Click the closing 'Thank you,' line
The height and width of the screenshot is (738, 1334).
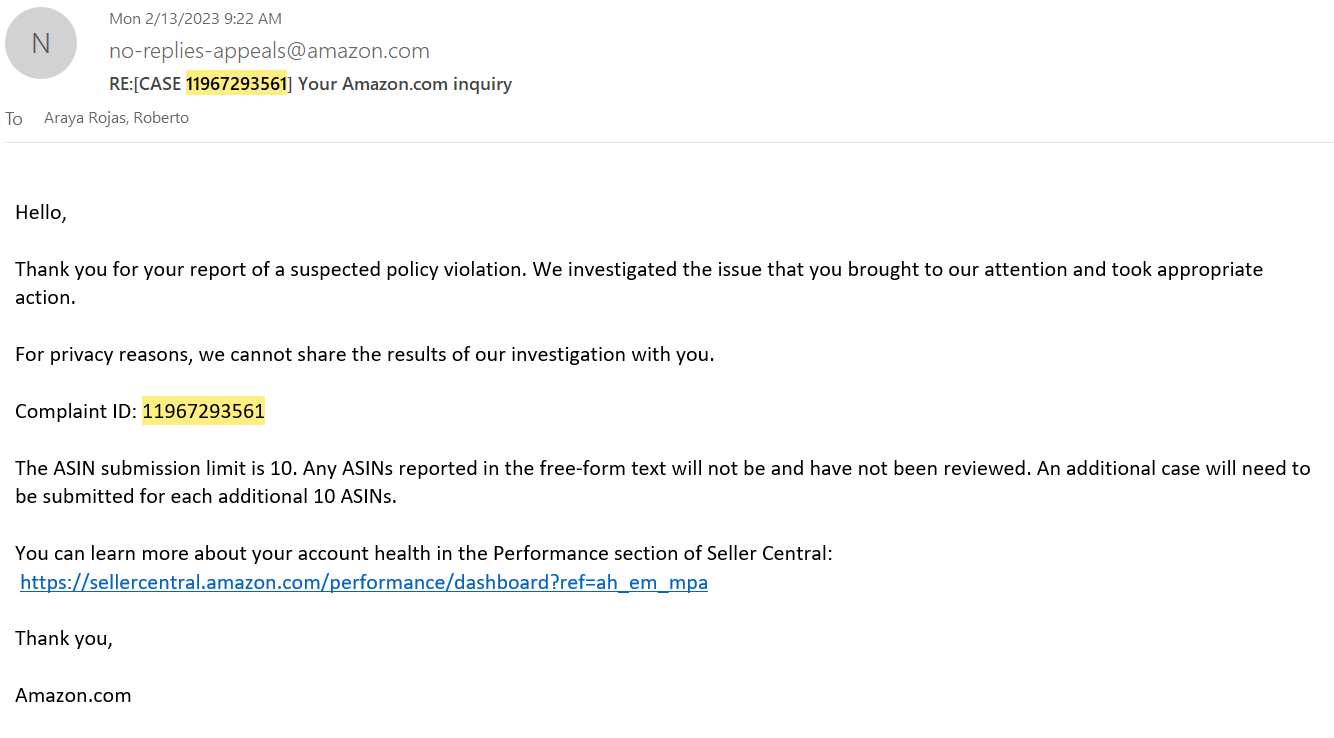pyautogui.click(x=64, y=638)
